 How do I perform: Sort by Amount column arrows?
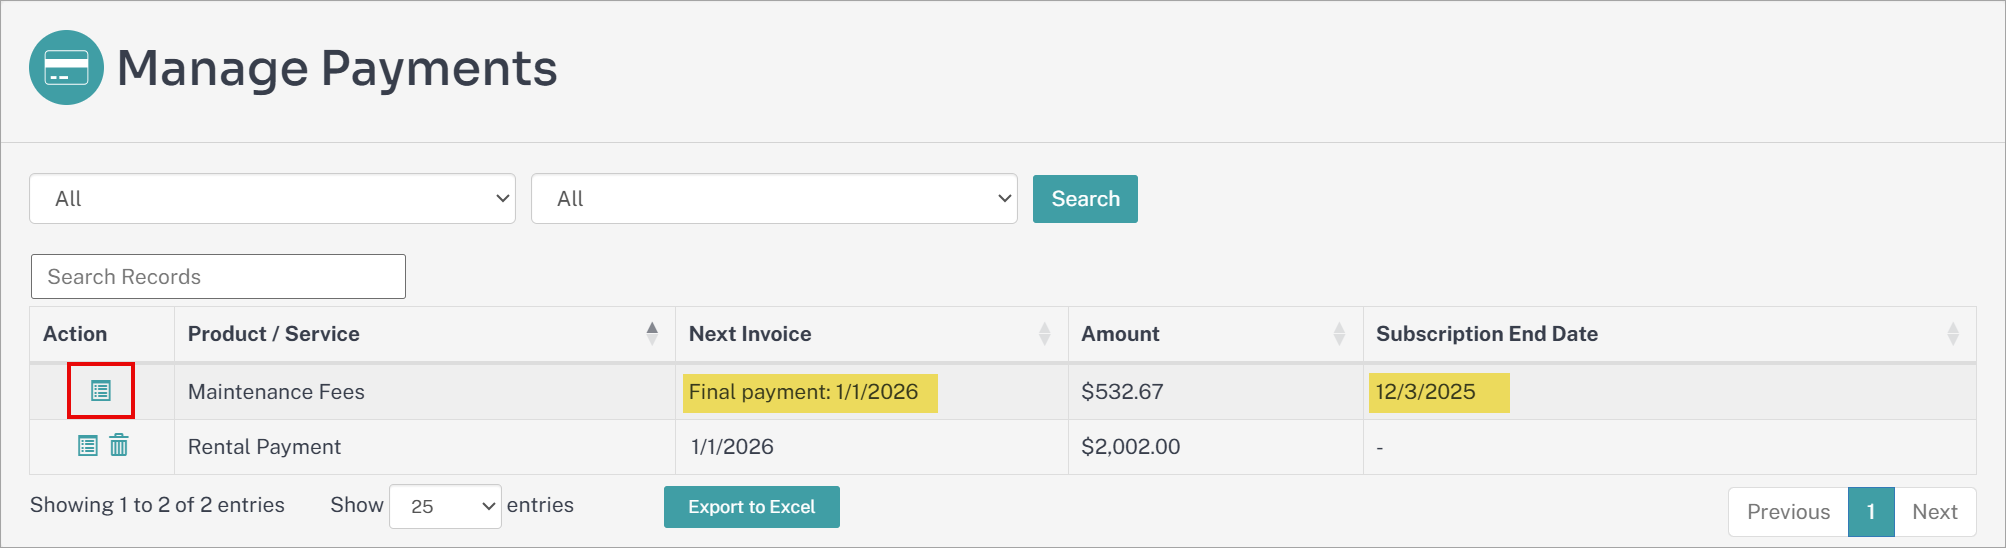click(x=1339, y=334)
